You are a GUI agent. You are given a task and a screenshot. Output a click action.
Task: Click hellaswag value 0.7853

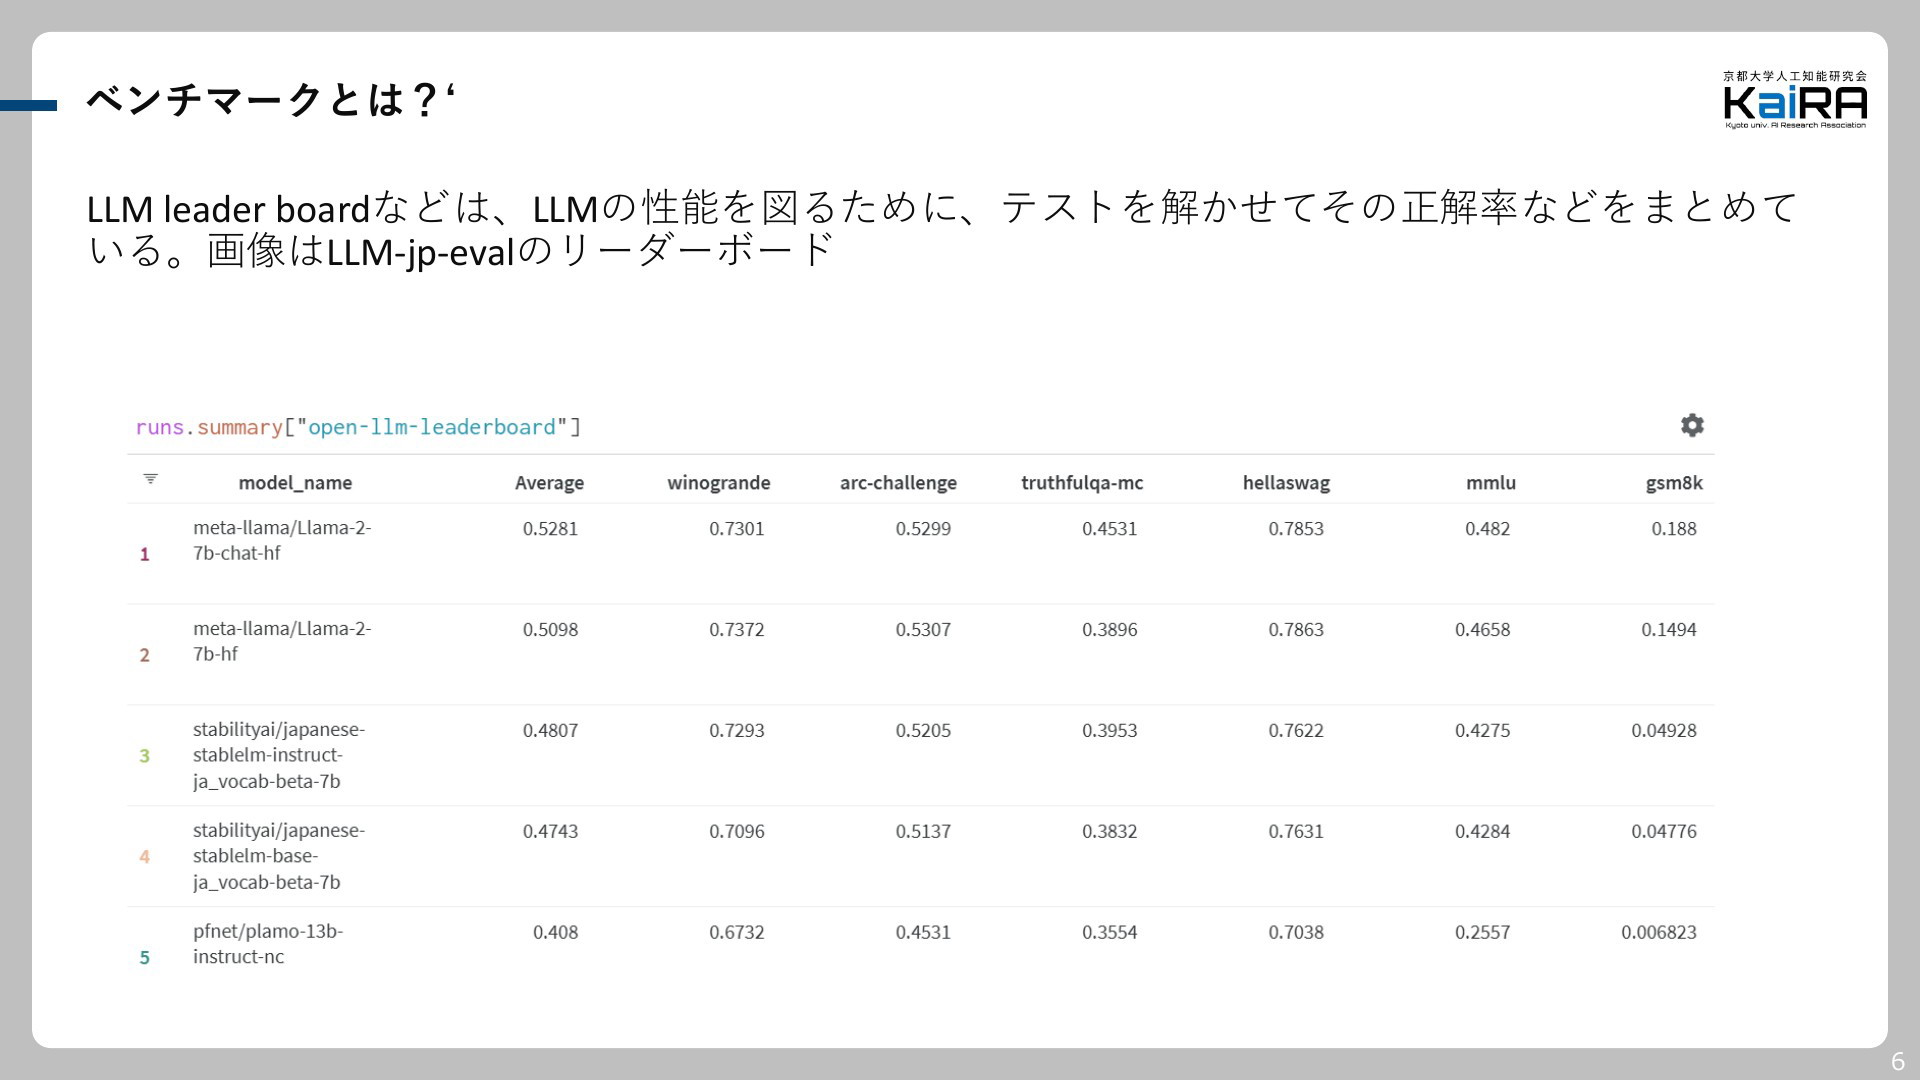point(1296,529)
